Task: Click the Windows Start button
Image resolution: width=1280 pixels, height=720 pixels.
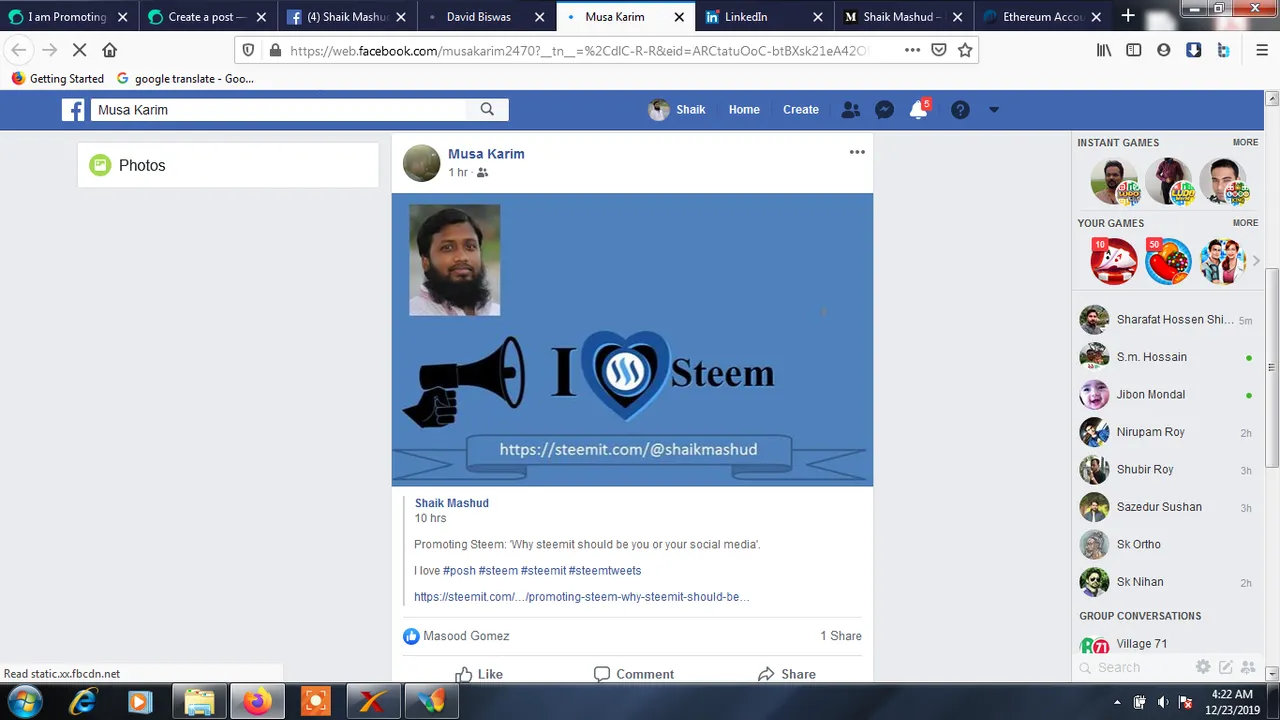Action: pos(25,701)
